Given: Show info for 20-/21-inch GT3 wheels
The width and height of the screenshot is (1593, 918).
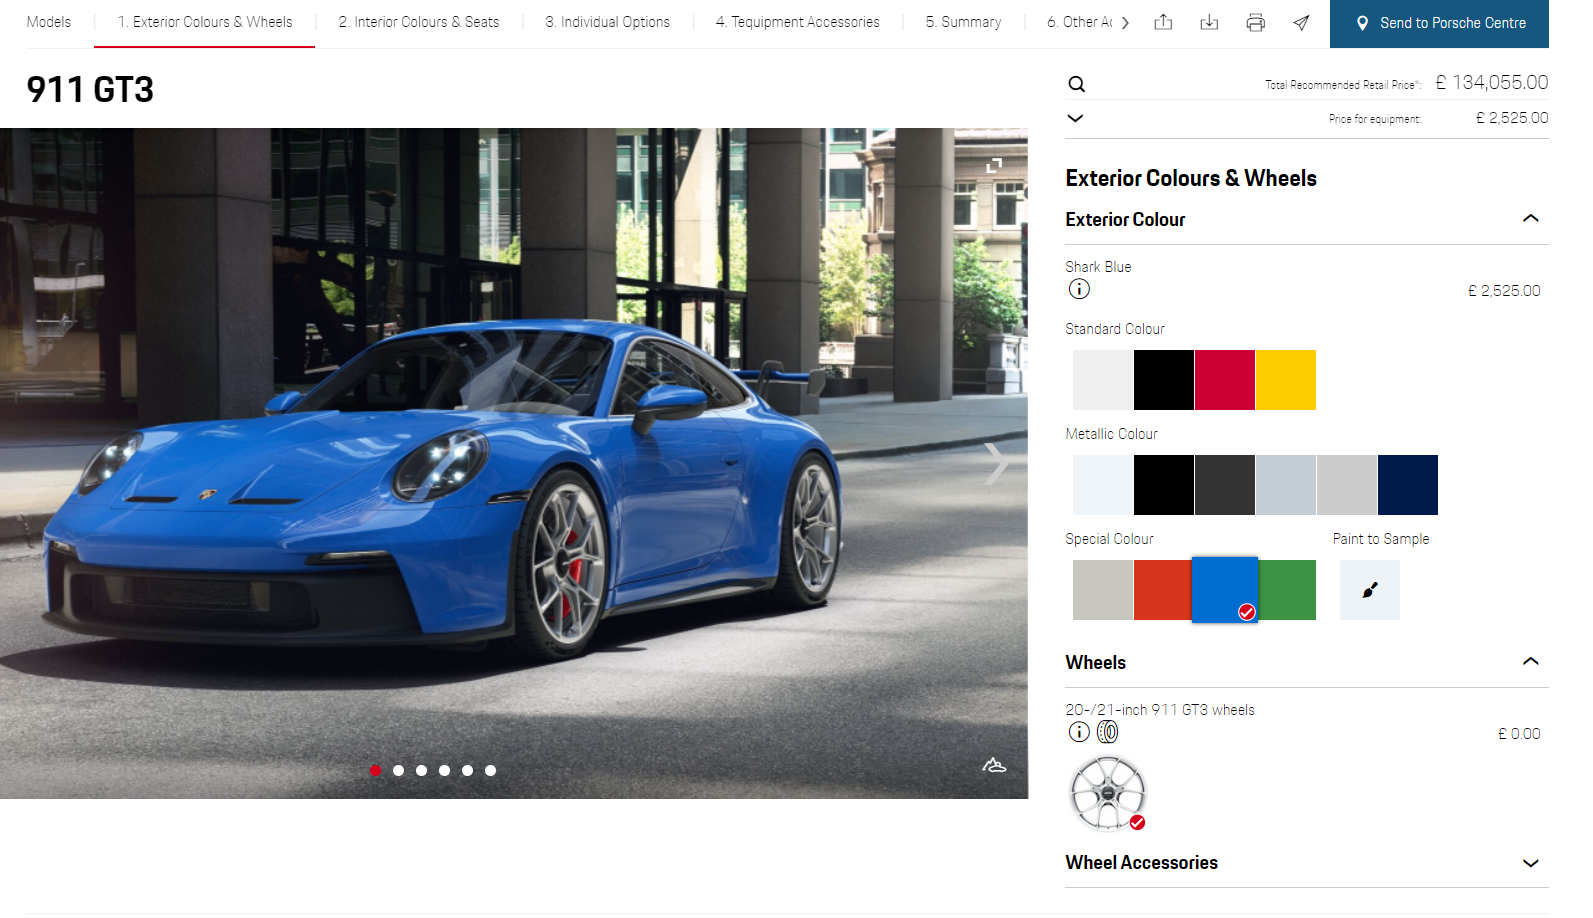Looking at the screenshot, I should (x=1079, y=732).
